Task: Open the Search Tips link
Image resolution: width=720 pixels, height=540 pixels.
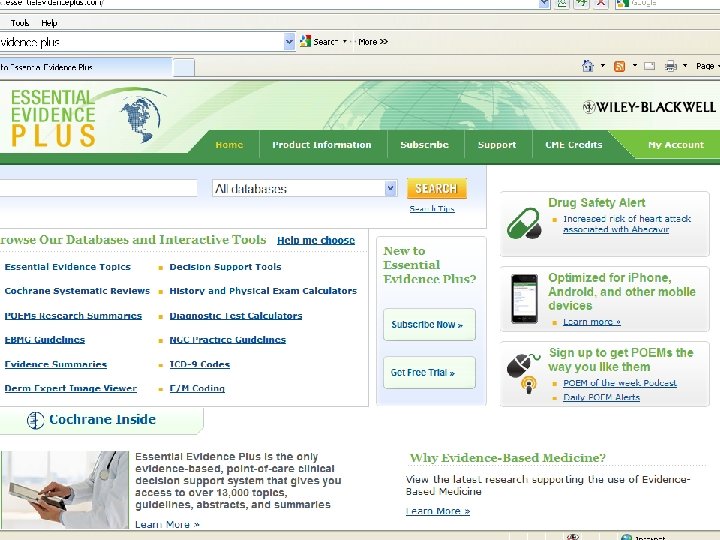Action: [432, 209]
